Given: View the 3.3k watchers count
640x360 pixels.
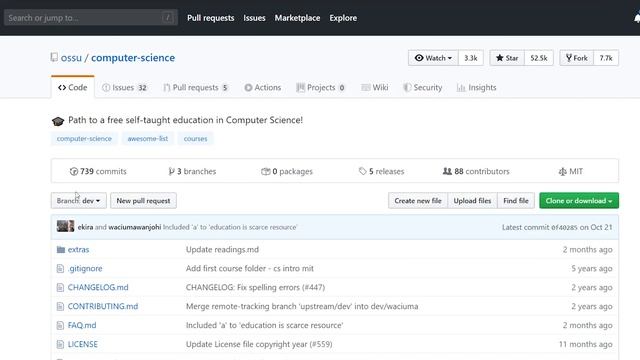Looking at the screenshot, I should [x=471, y=58].
